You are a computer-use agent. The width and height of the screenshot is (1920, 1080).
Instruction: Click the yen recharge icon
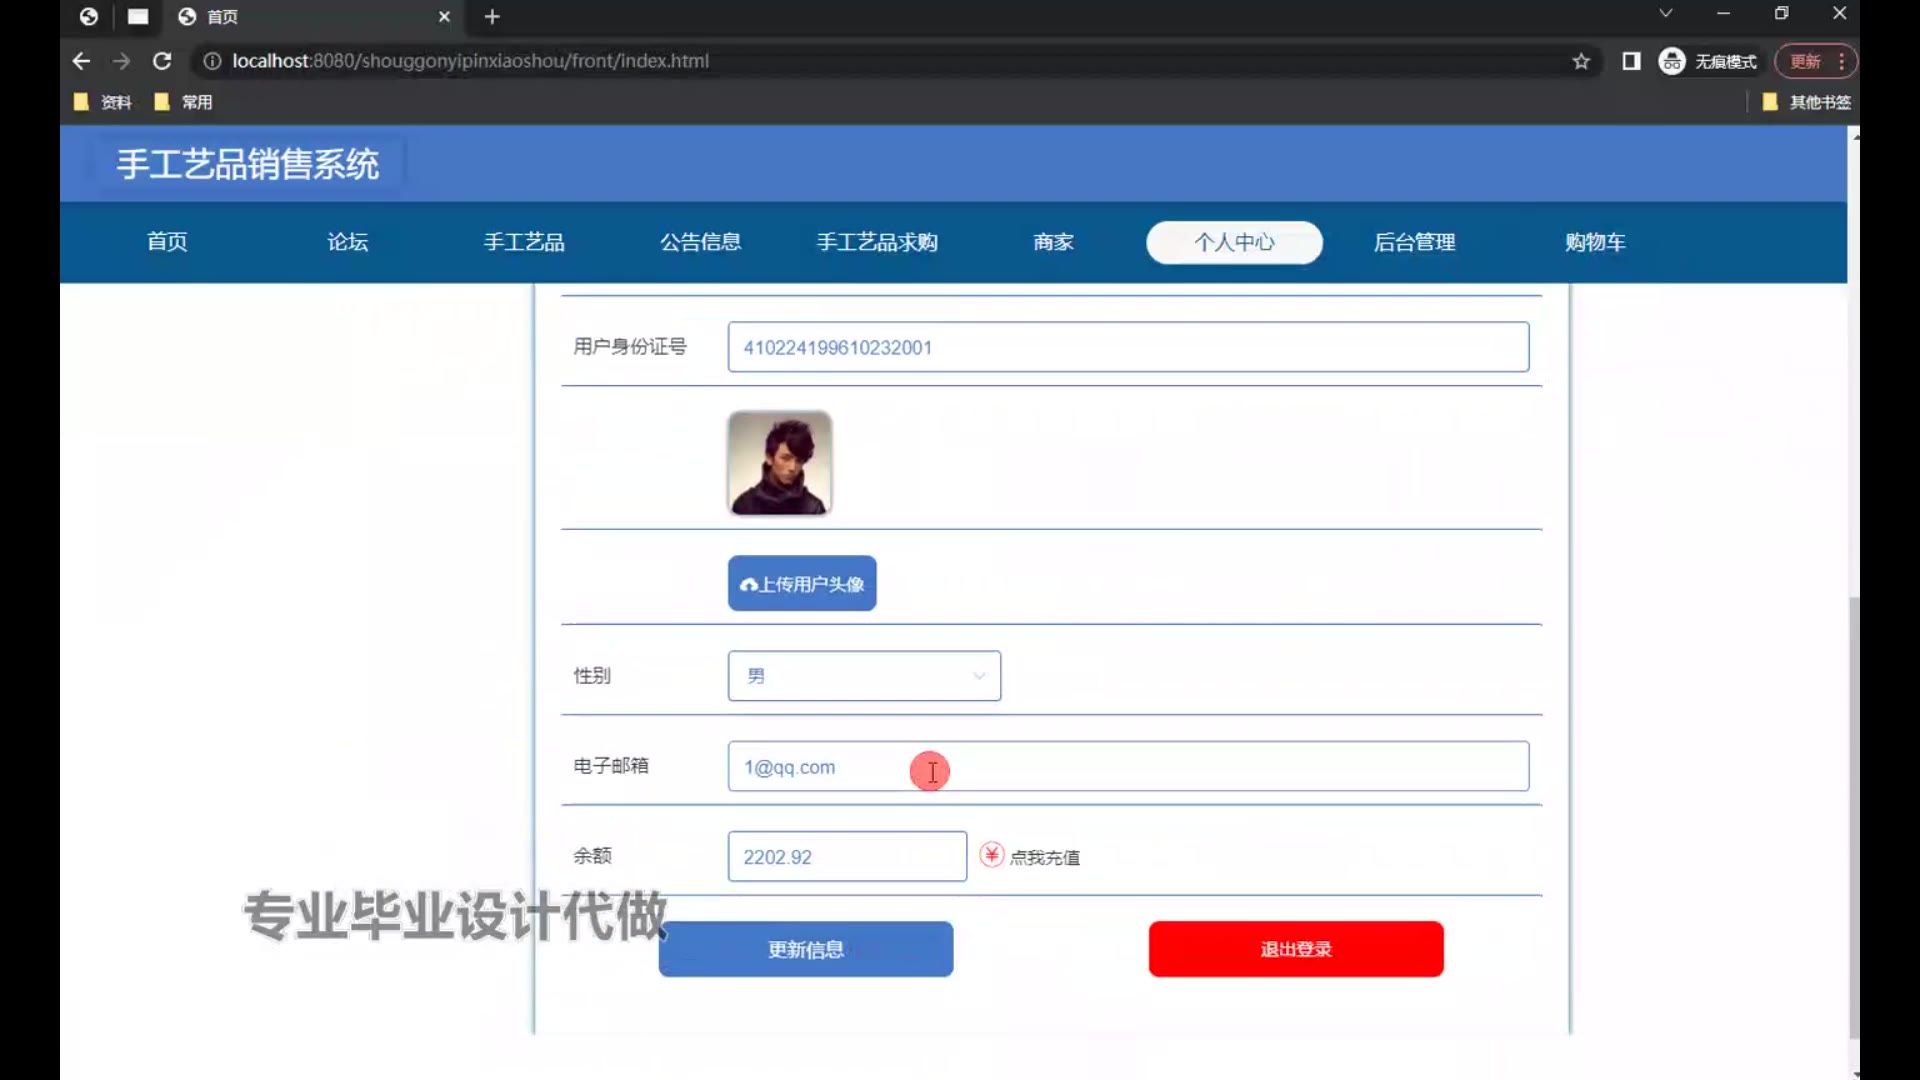tap(991, 855)
